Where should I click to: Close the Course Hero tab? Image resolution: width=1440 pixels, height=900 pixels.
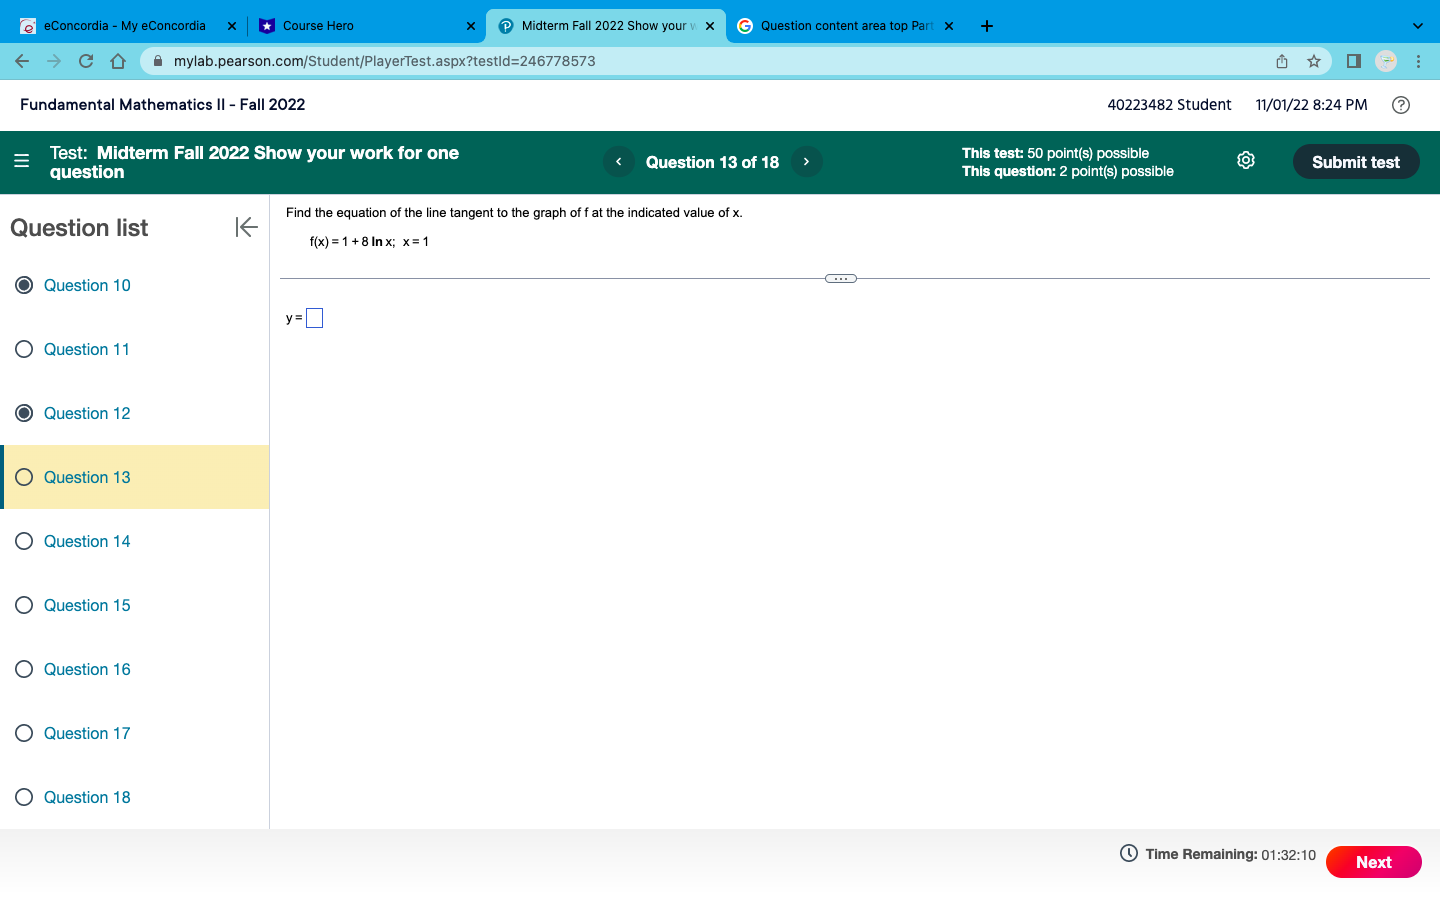pyautogui.click(x=471, y=26)
